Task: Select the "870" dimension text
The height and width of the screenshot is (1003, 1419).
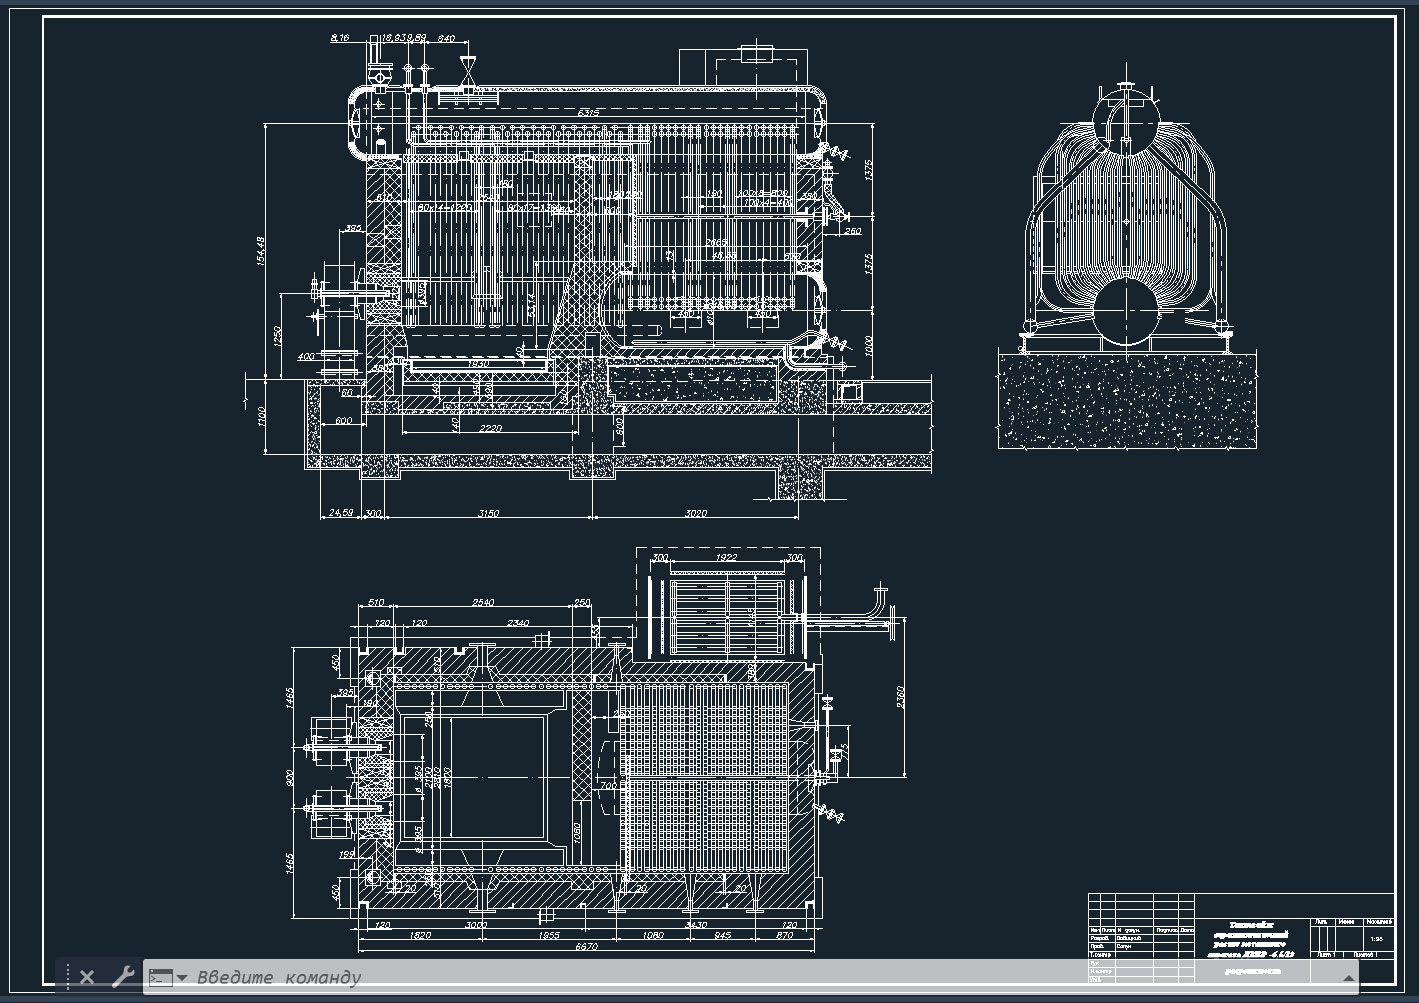Action: coord(785,935)
